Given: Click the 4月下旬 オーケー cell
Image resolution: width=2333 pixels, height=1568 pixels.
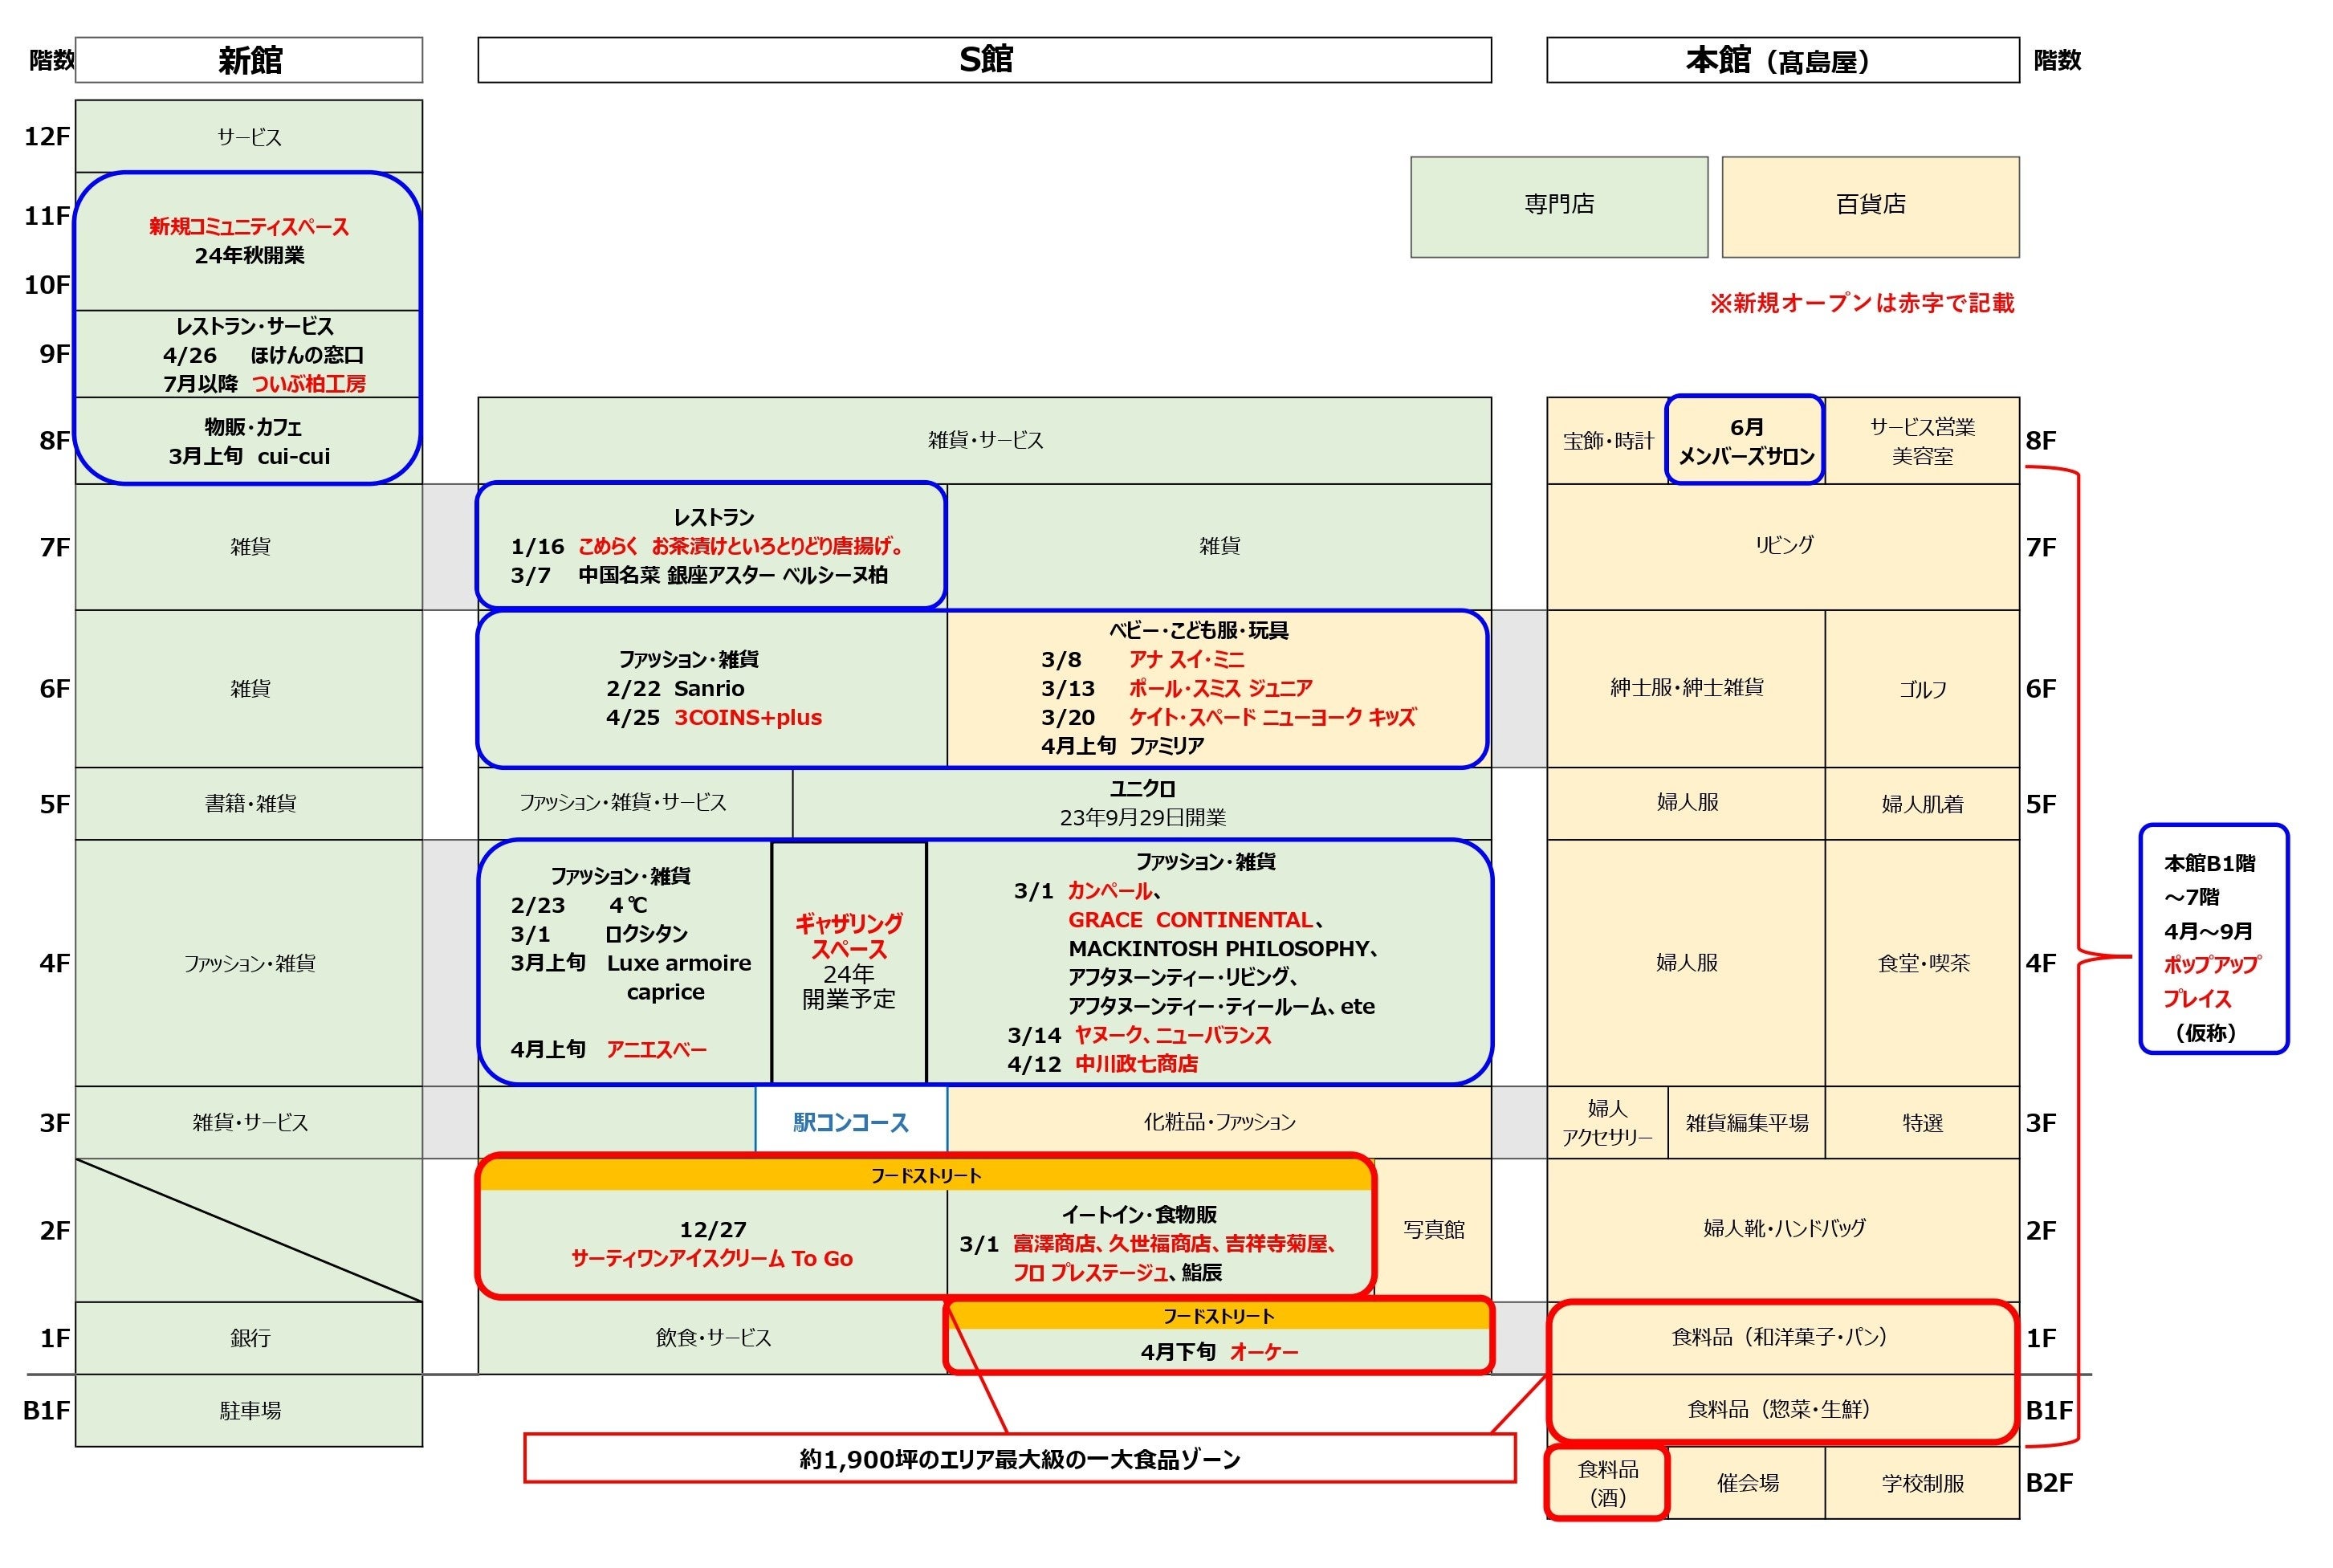Looking at the screenshot, I should pos(1218,1351).
